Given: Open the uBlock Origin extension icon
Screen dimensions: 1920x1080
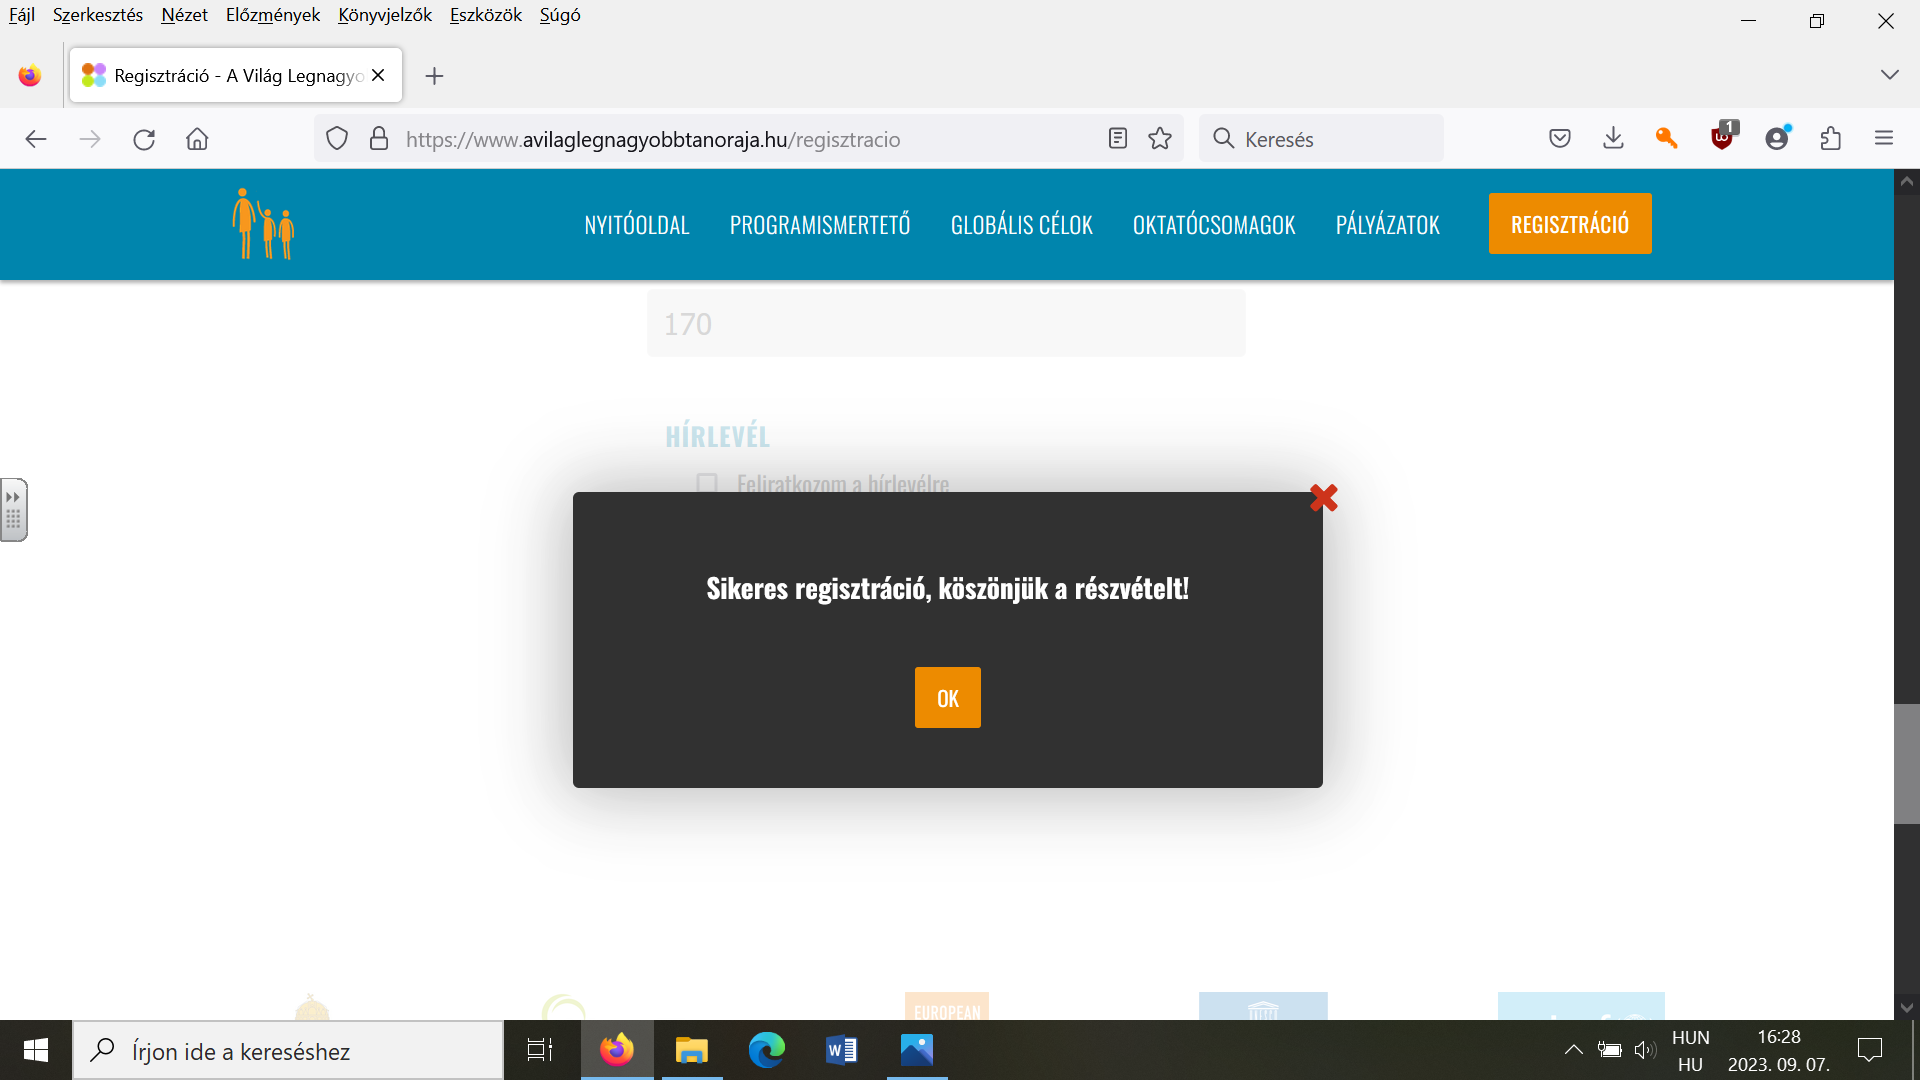Looking at the screenshot, I should [1723, 137].
